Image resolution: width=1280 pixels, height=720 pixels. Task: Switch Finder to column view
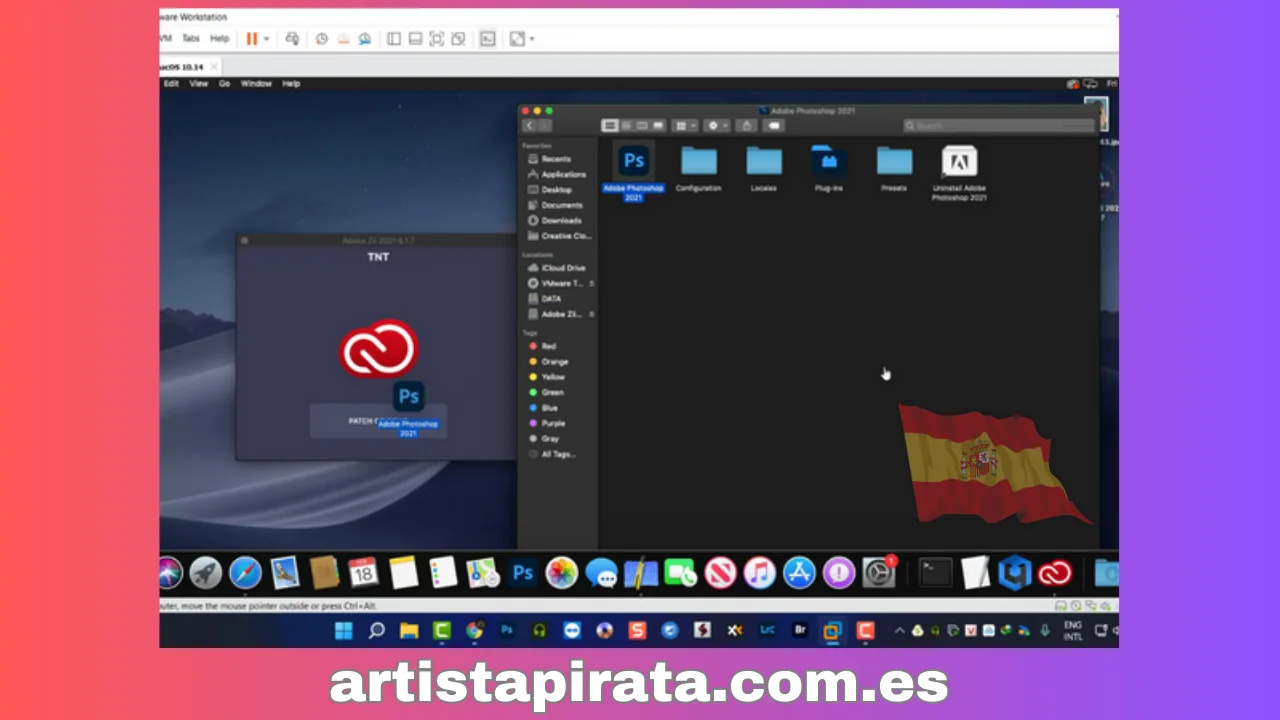point(641,126)
